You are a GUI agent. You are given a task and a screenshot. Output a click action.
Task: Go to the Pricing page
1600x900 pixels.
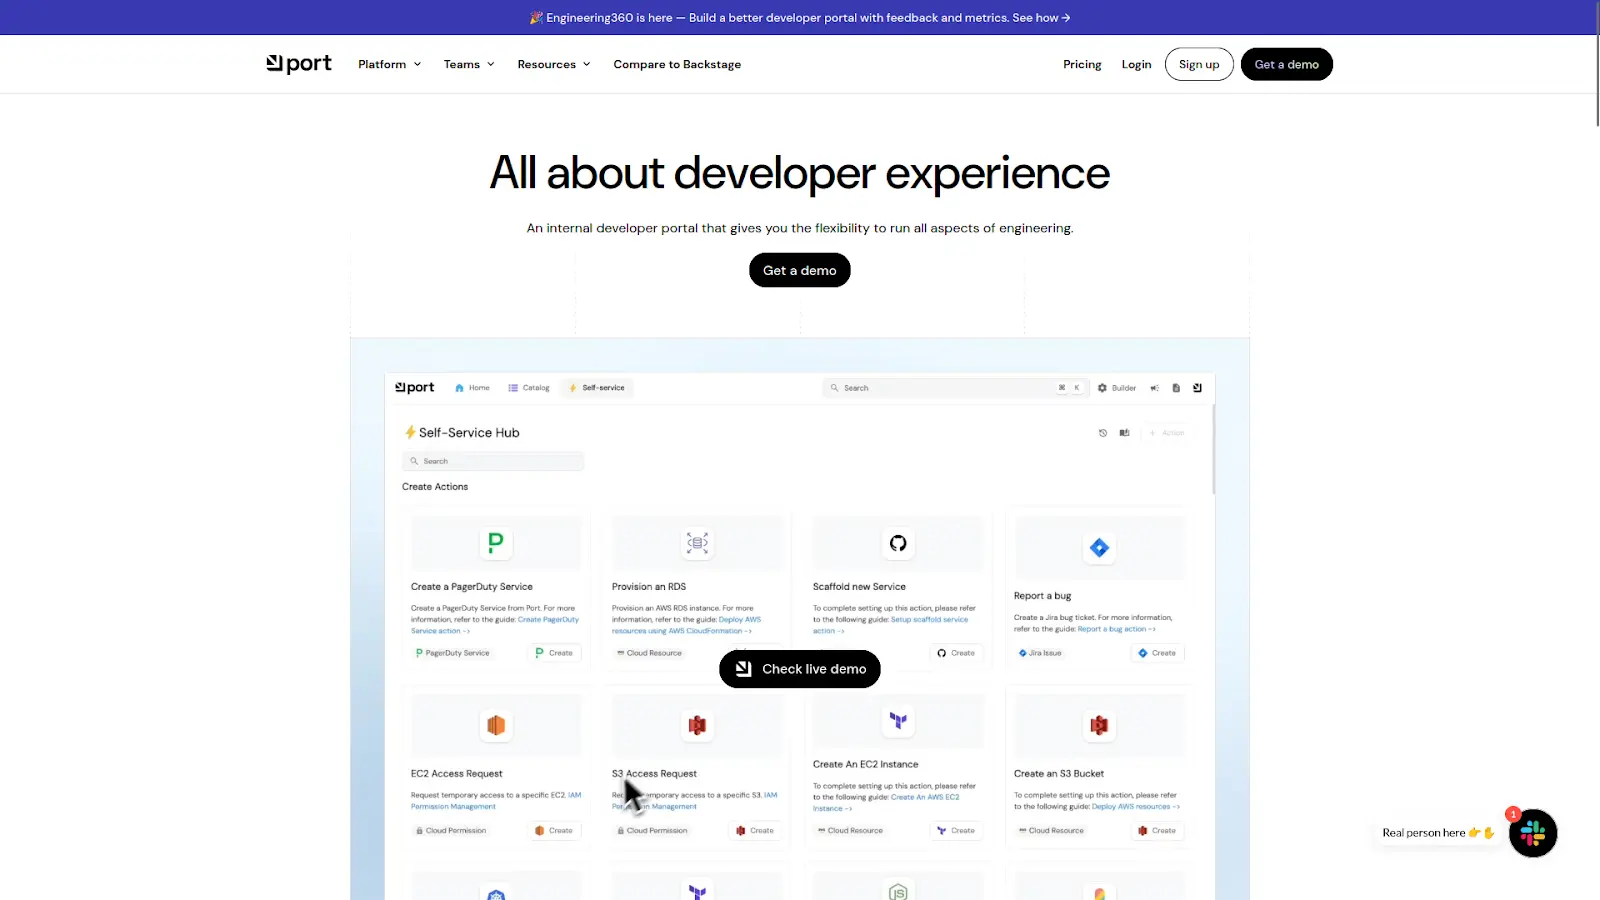pos(1082,64)
